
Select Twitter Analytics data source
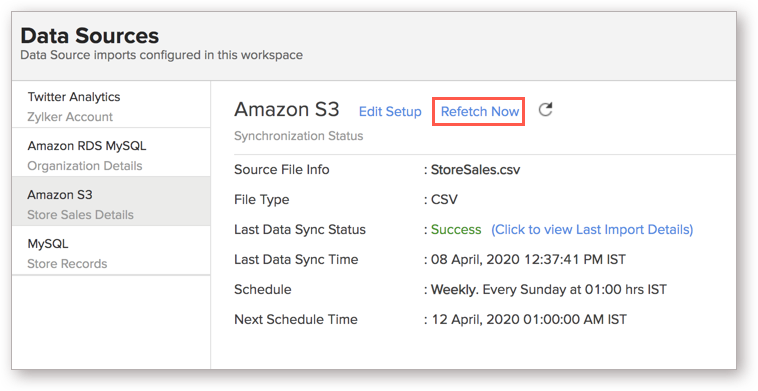[111, 105]
